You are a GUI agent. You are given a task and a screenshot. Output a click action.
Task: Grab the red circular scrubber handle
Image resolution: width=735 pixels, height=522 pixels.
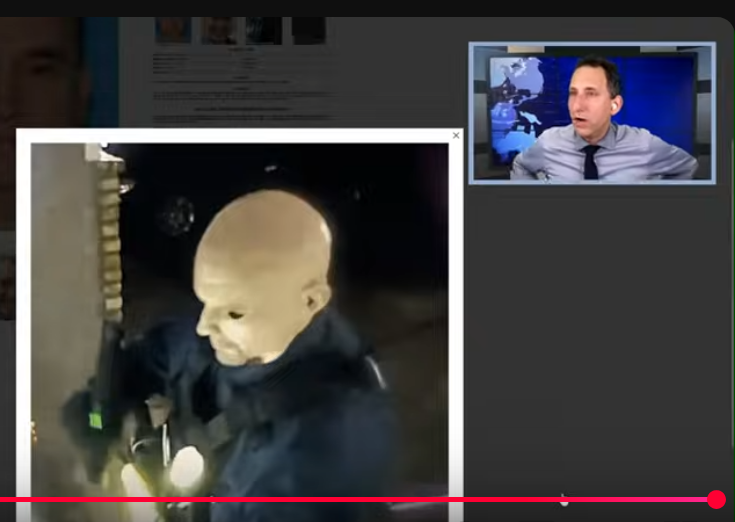(716, 500)
